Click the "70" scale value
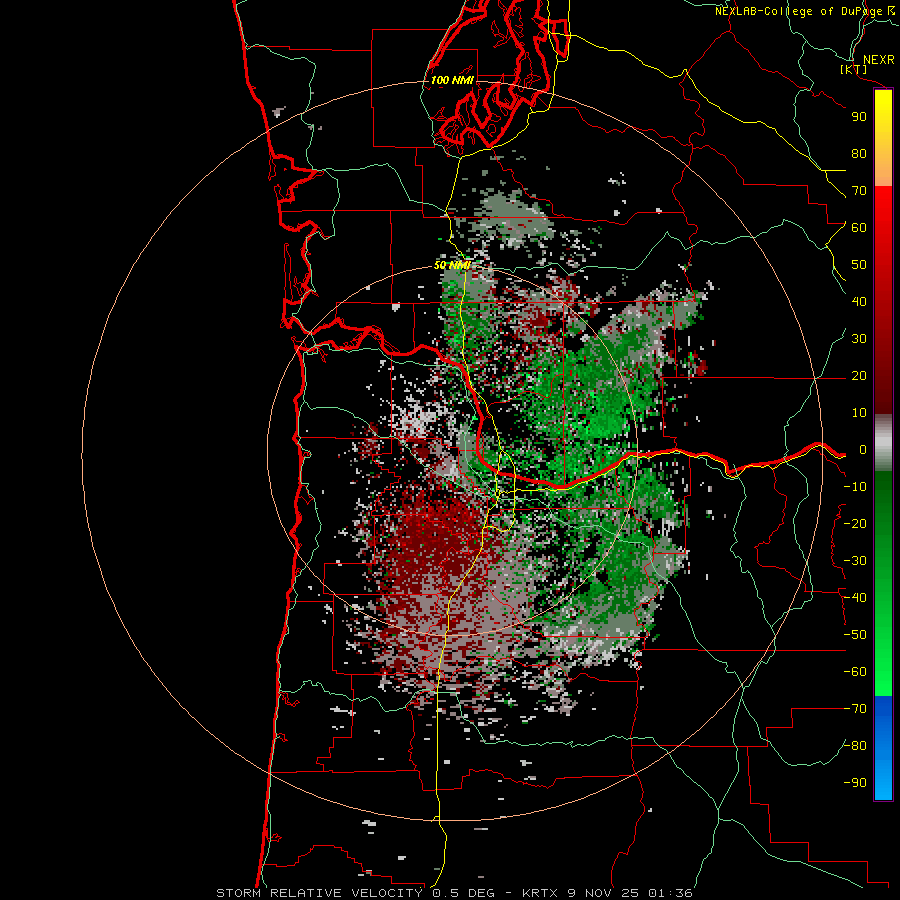The height and width of the screenshot is (900, 900). tap(859, 191)
